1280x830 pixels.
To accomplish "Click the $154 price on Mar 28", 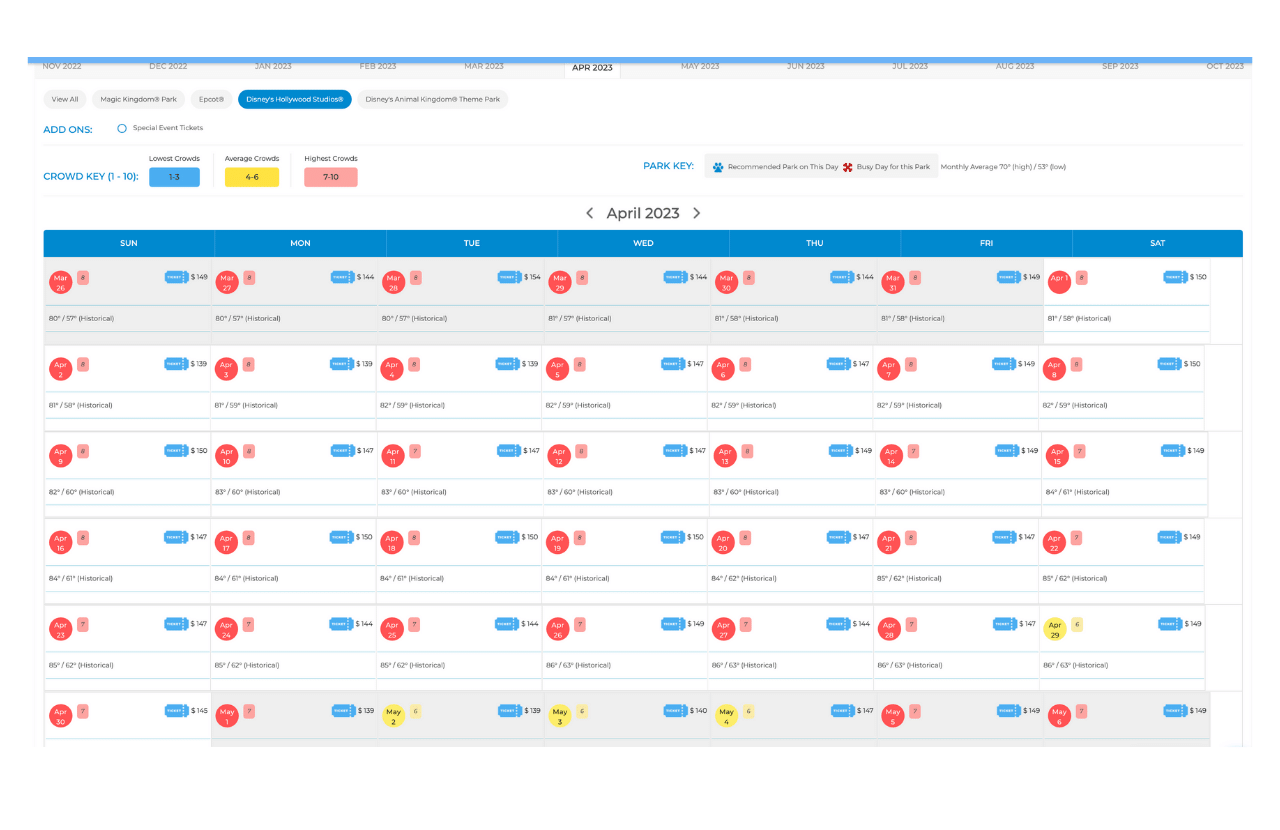I will coord(532,277).
